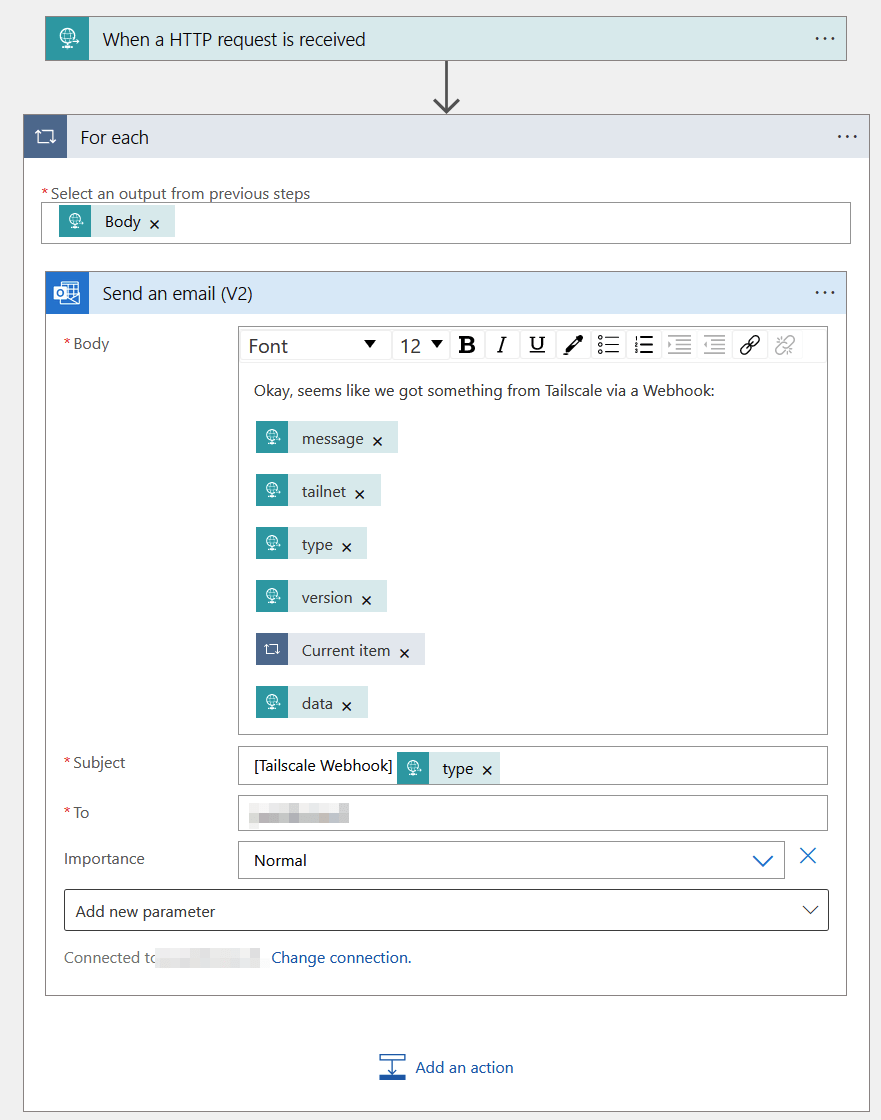Image resolution: width=881 pixels, height=1120 pixels.
Task: Remove the type token from Subject
Action: 487,770
